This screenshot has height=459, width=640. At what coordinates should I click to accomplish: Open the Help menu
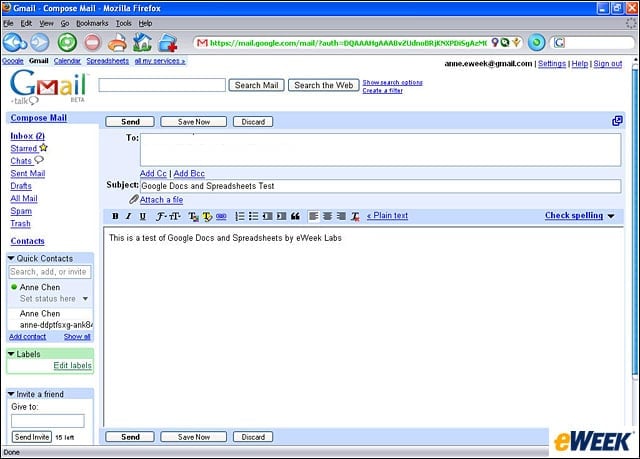[x=145, y=23]
